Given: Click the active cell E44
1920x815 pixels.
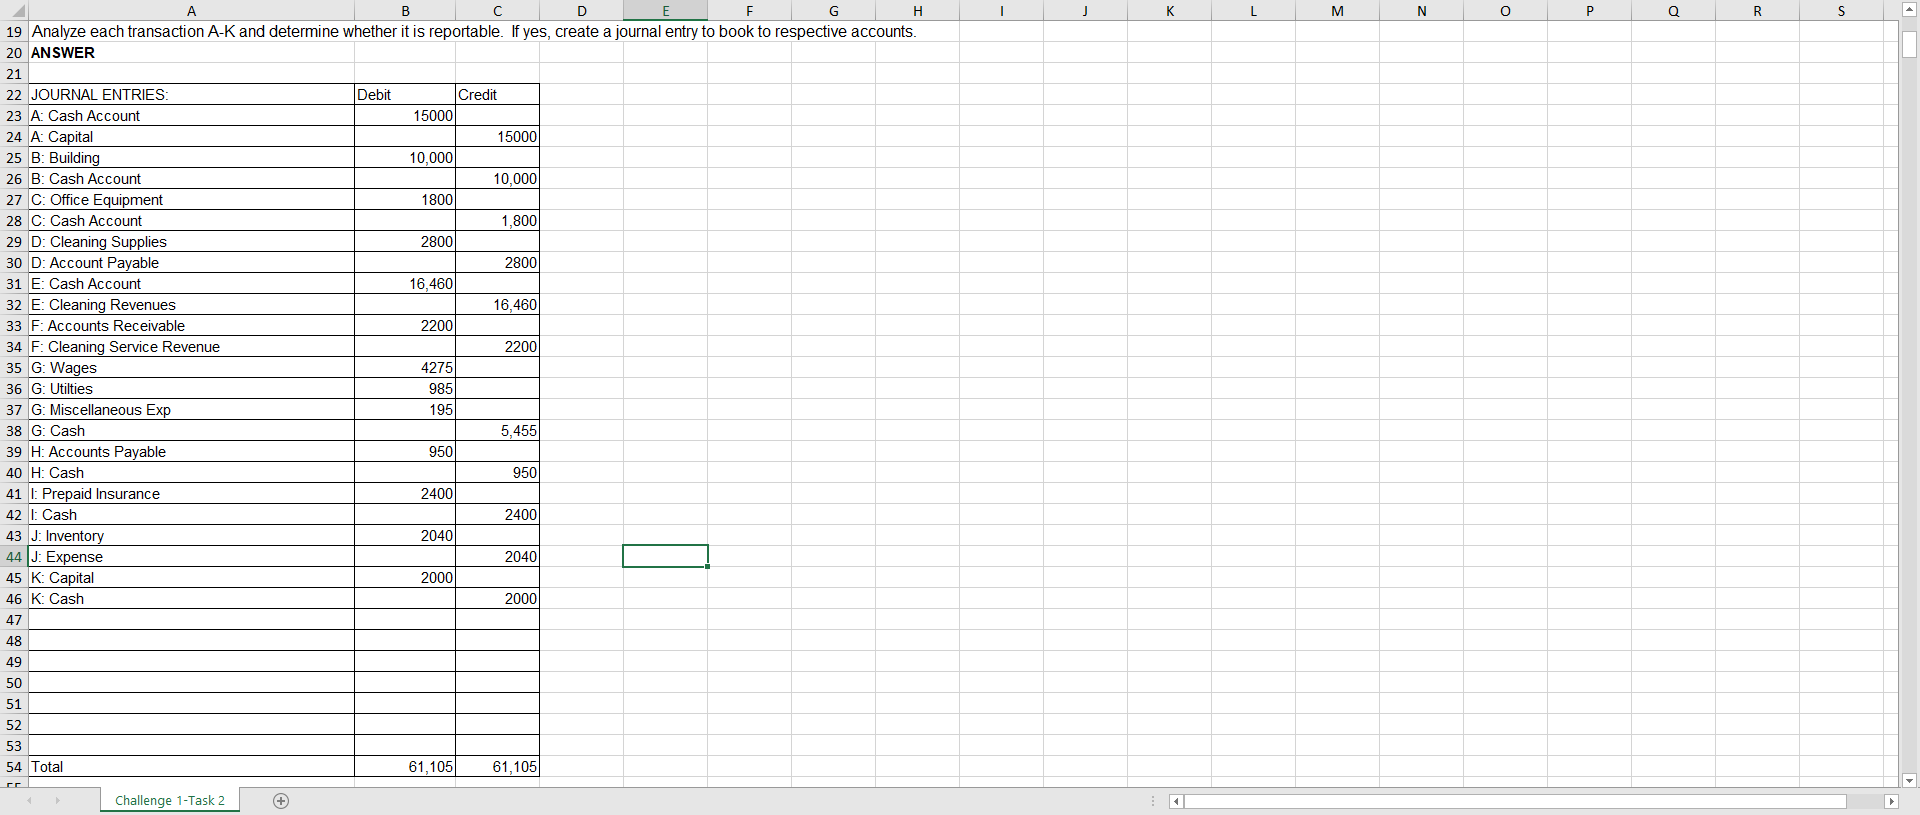Looking at the screenshot, I should [x=665, y=556].
